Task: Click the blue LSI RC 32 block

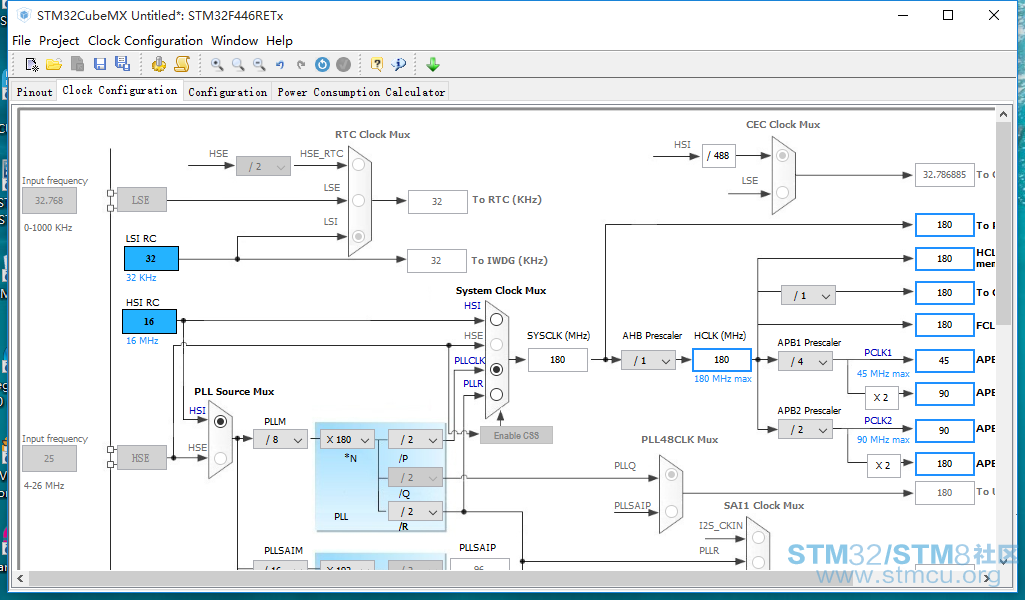Action: click(151, 258)
